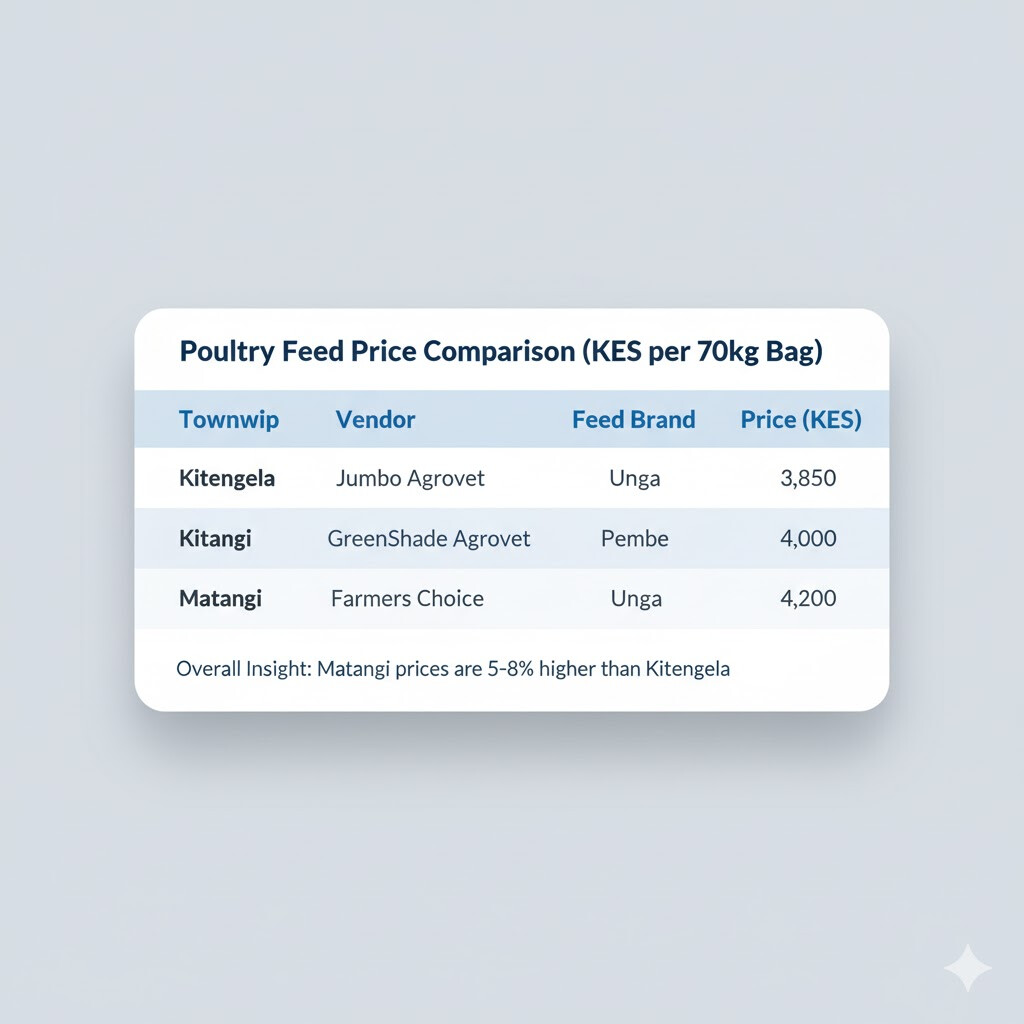Click the GreenShade Agrovet vendor cell
The width and height of the screenshot is (1024, 1024).
(x=429, y=538)
